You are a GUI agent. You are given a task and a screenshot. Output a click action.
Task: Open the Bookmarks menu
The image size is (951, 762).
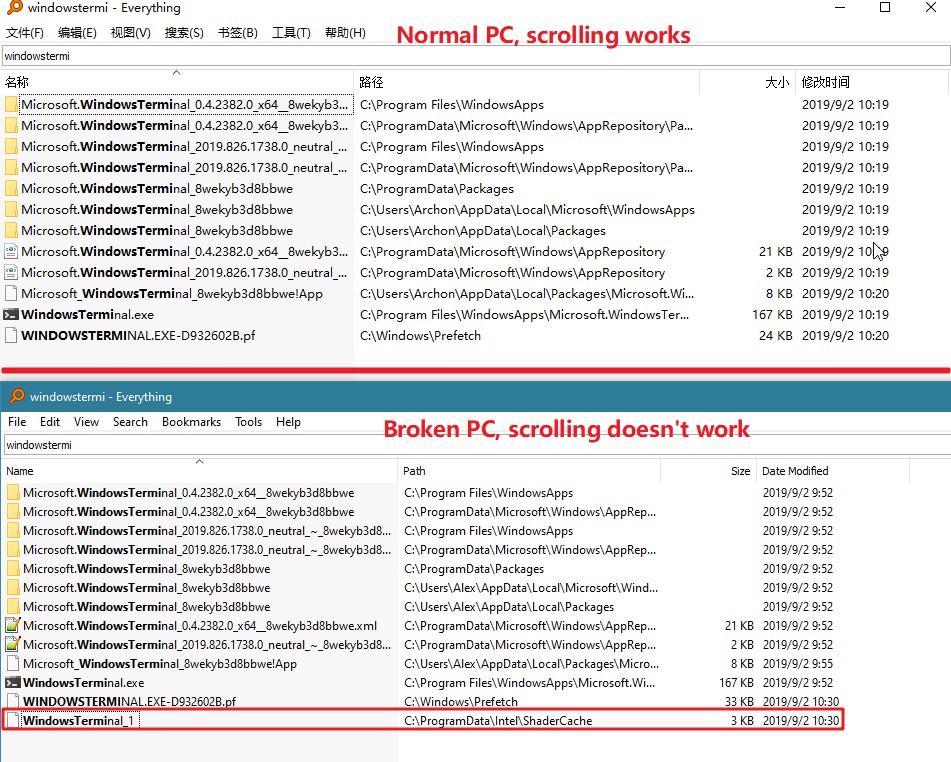point(191,421)
